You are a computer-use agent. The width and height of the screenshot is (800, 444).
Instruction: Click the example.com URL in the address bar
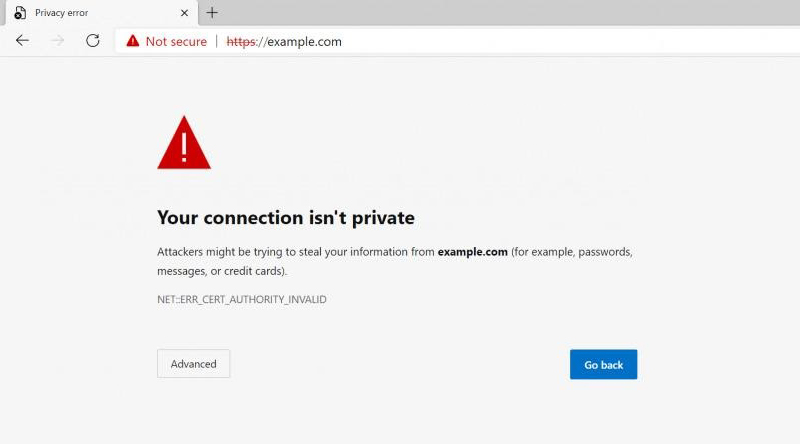[284, 41]
